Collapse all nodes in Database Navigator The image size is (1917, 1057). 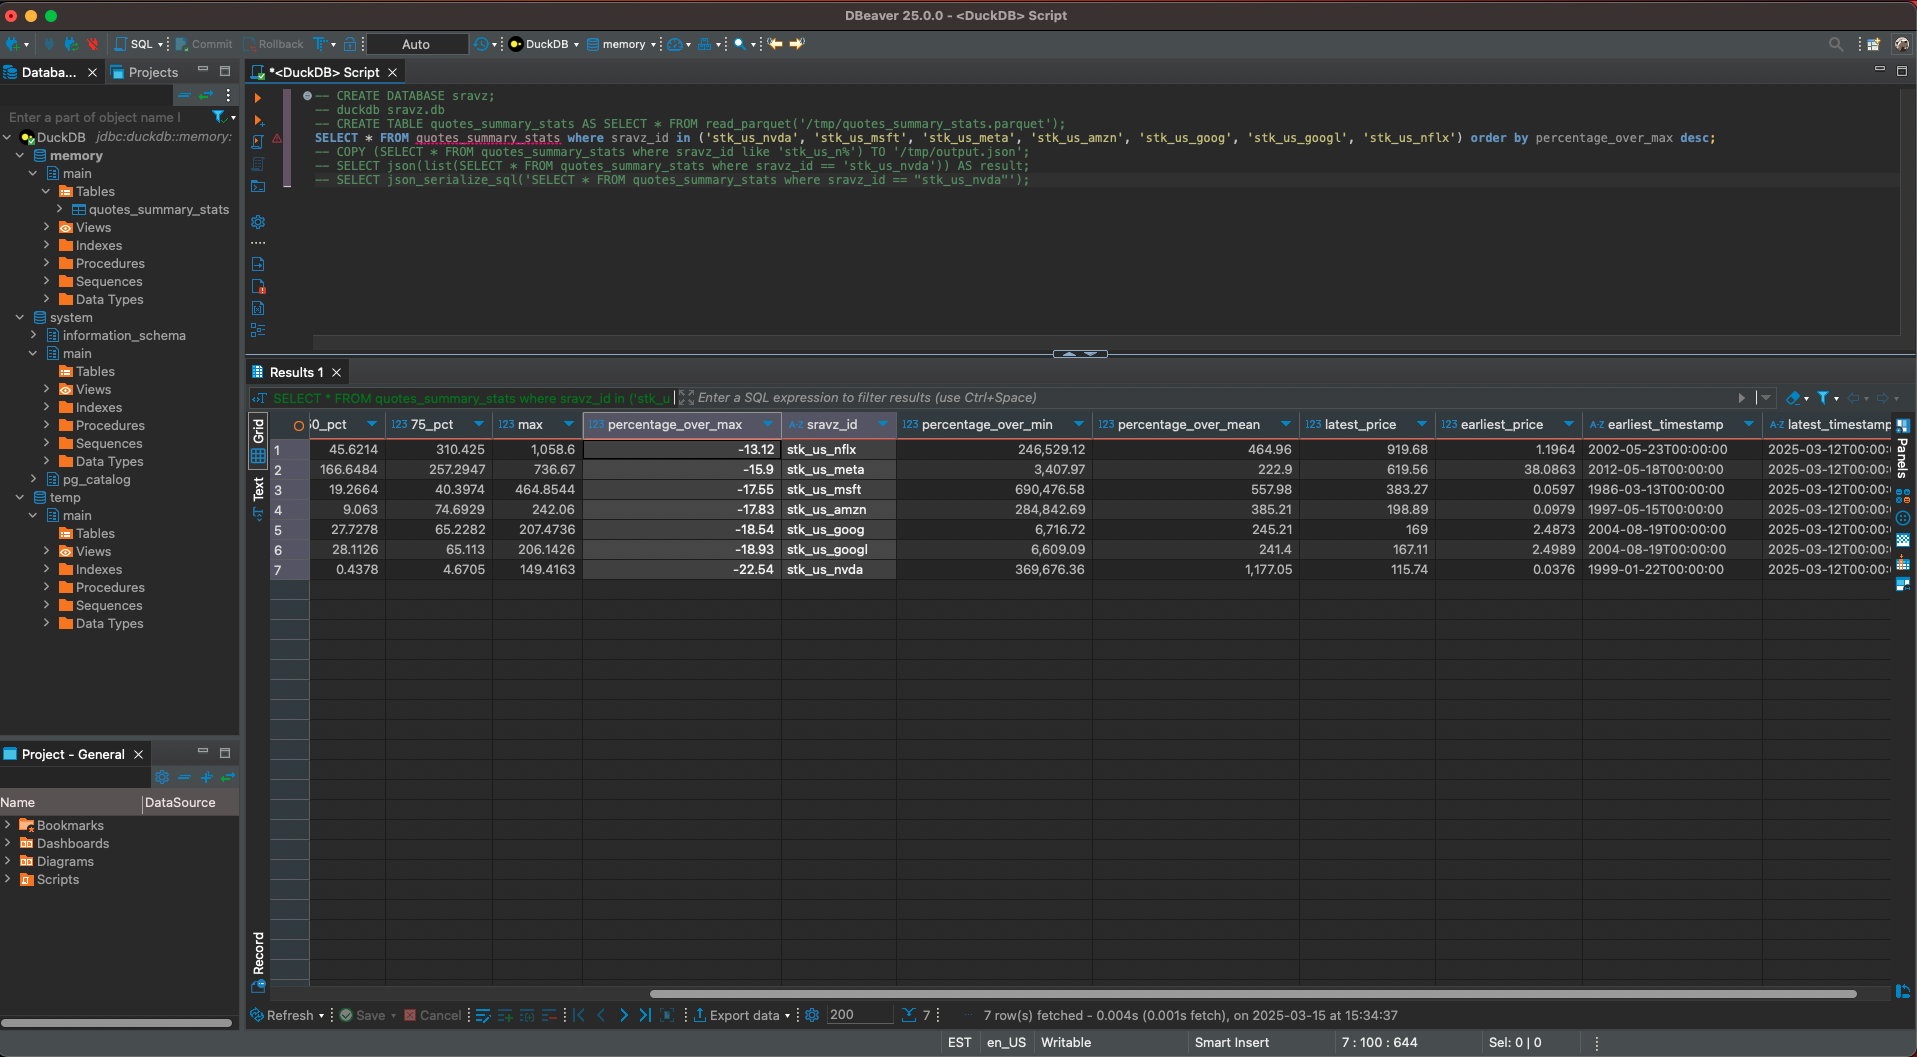pyautogui.click(x=184, y=95)
